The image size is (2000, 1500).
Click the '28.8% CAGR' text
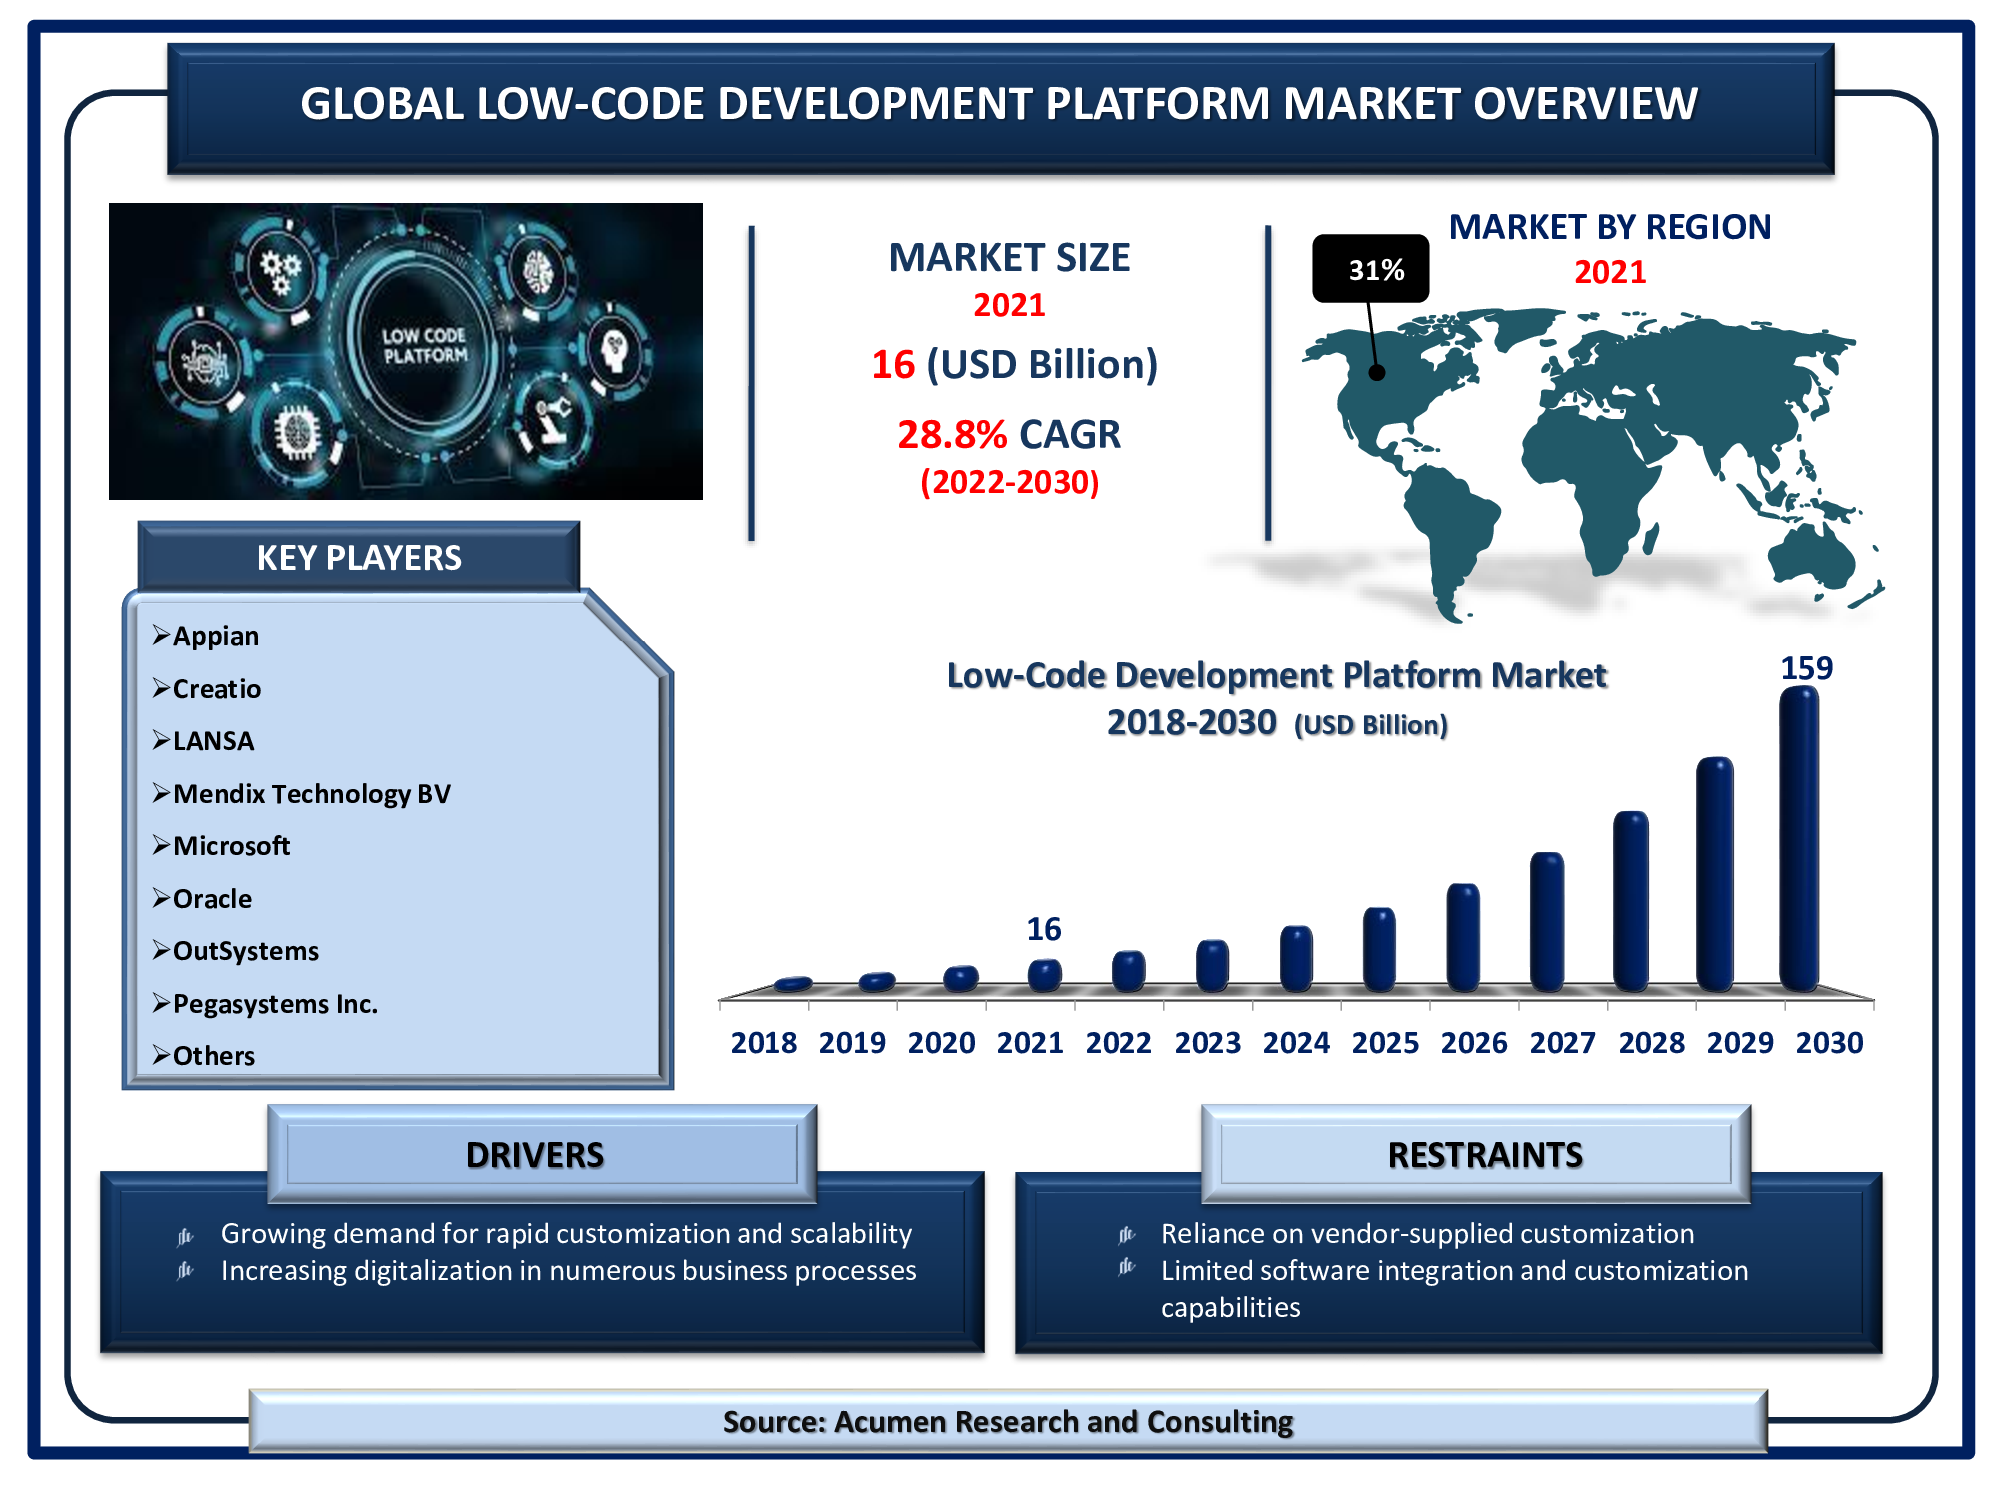pos(1009,434)
